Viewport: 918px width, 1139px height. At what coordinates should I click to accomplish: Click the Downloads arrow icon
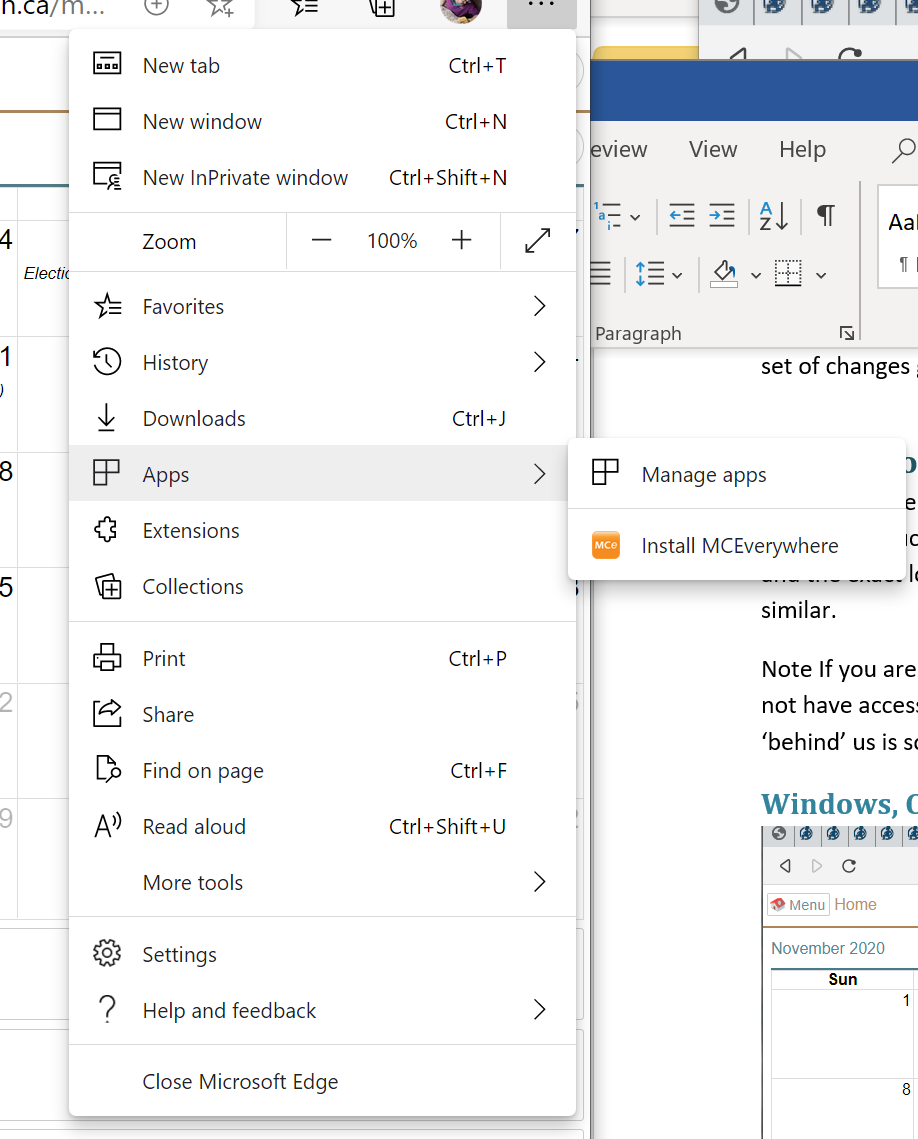click(106, 418)
